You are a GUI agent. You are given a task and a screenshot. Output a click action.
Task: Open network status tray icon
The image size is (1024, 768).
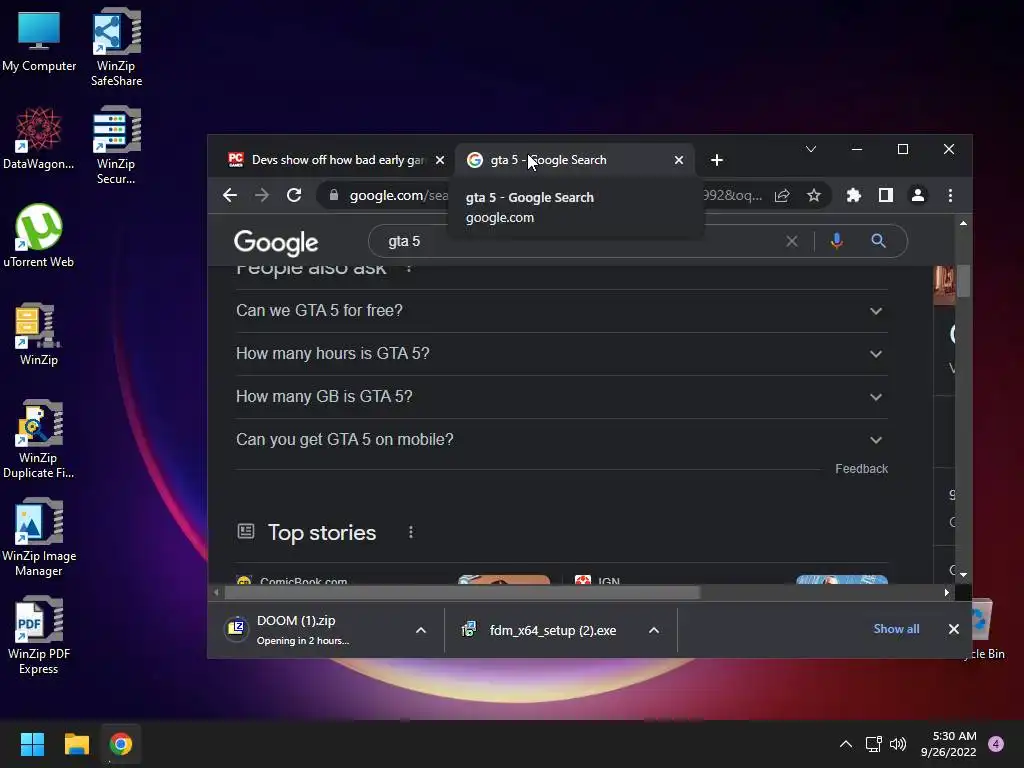873,744
